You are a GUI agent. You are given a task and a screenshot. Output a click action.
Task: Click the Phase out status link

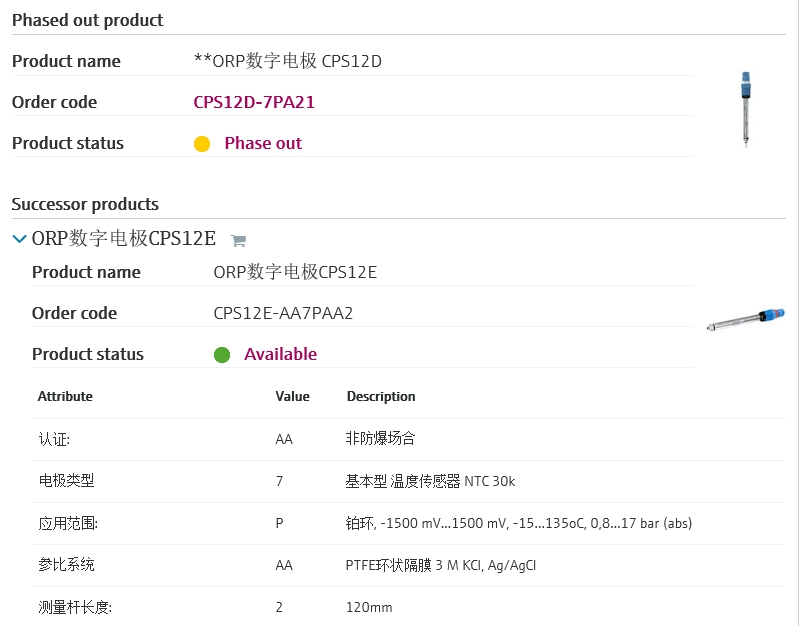pyautogui.click(x=263, y=143)
